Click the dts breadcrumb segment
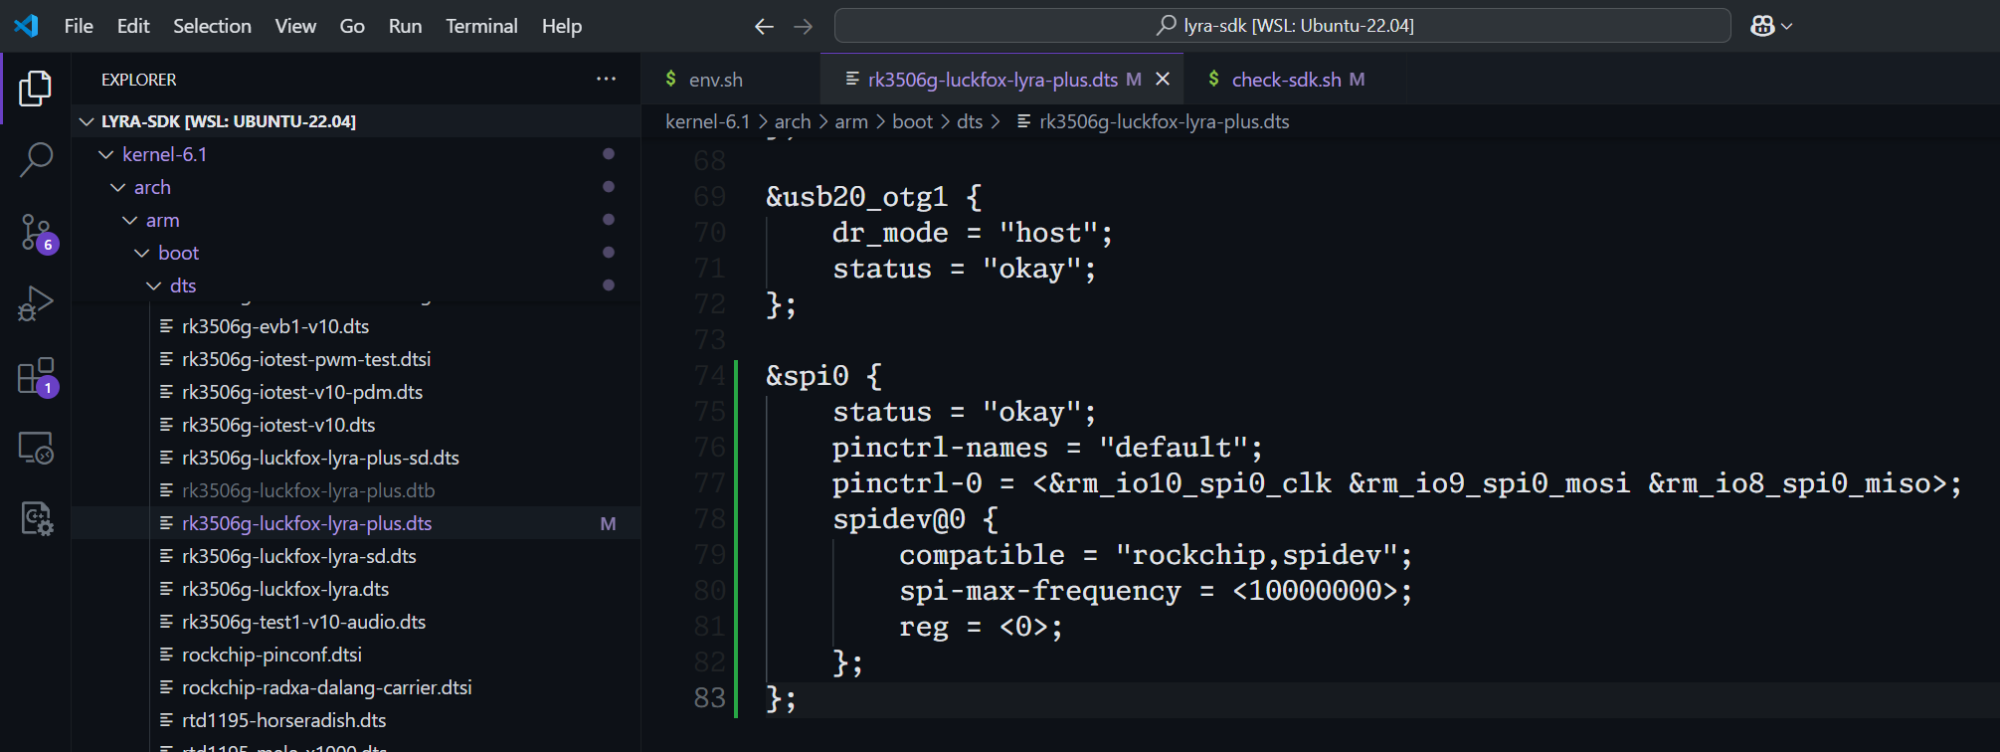The image size is (2000, 752). 969,121
